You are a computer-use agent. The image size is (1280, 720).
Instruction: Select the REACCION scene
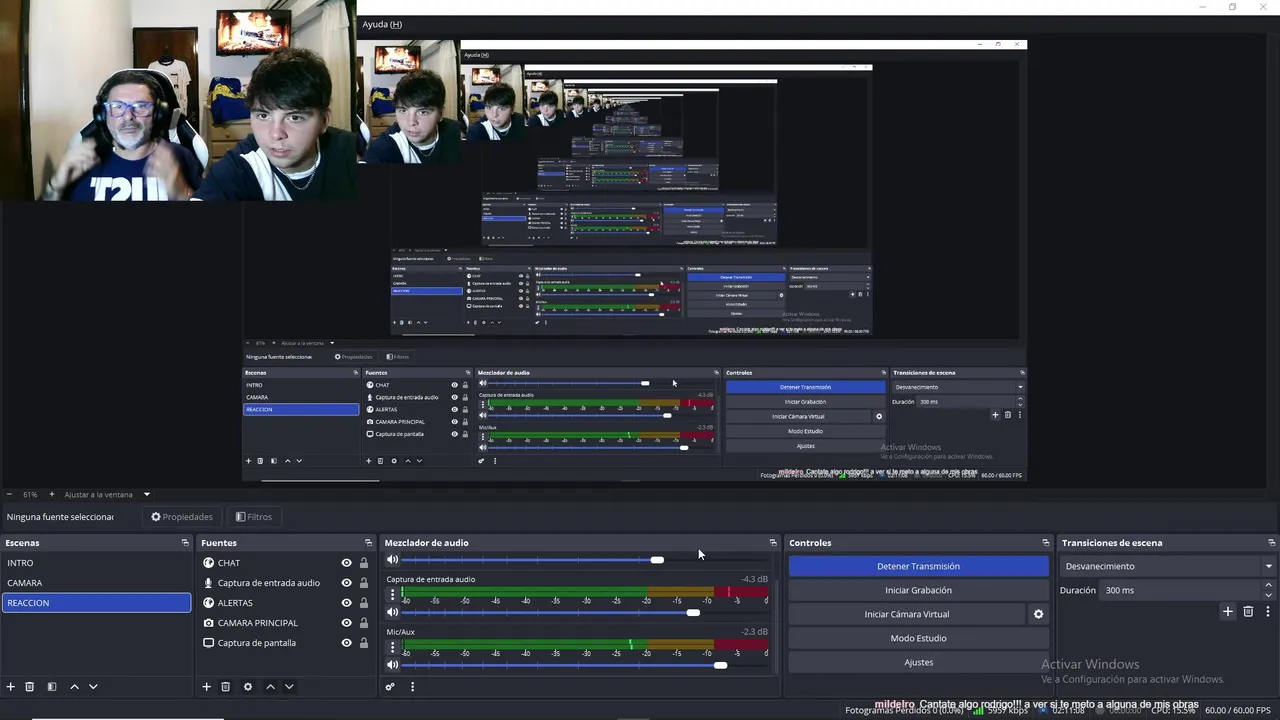[96, 603]
